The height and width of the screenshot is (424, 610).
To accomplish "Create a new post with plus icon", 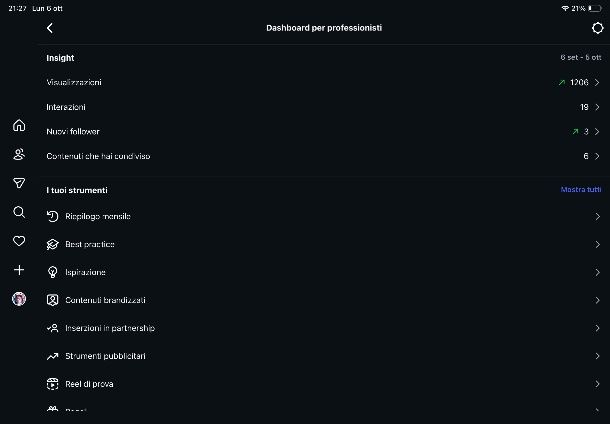I will tap(19, 270).
